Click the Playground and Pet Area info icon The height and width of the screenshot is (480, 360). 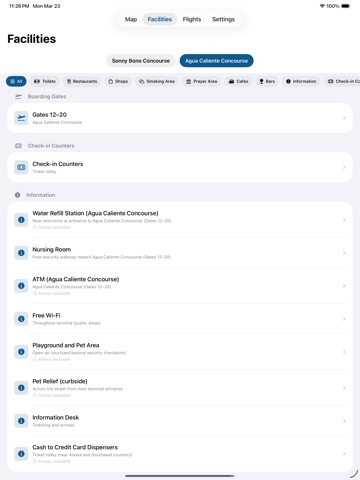pyautogui.click(x=21, y=352)
